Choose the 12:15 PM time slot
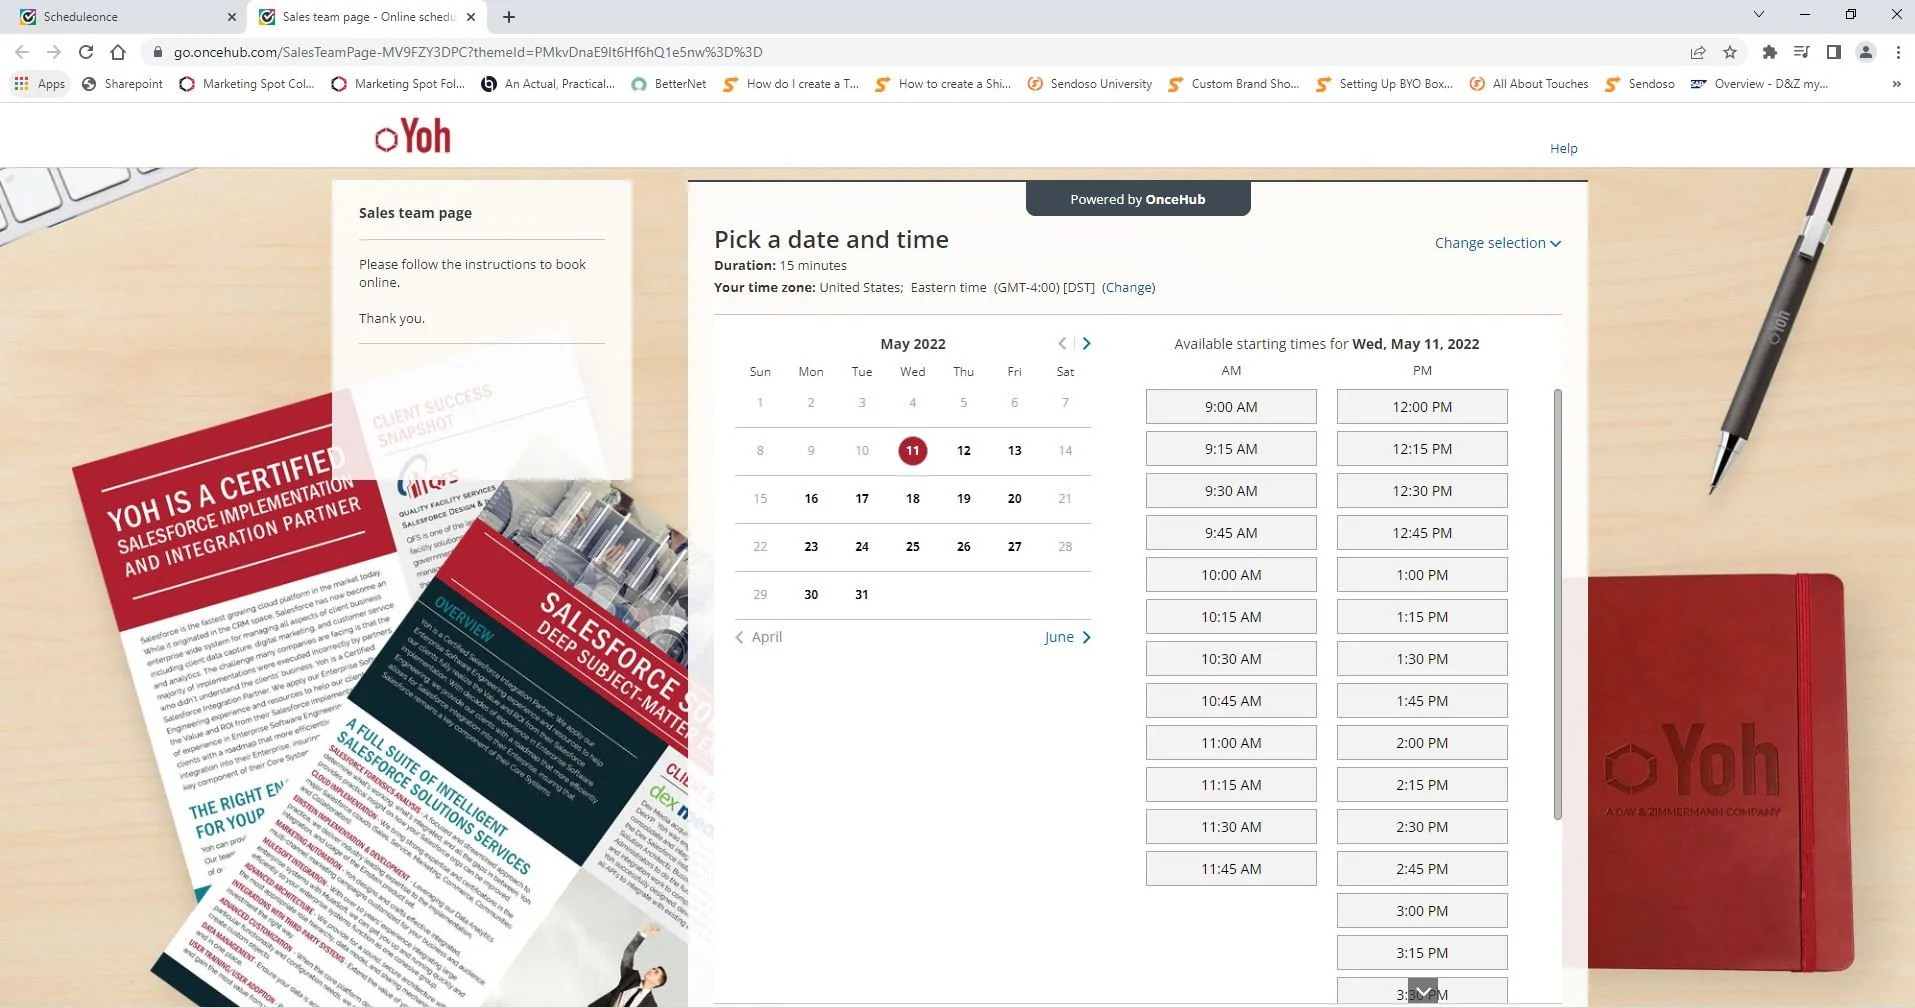1915x1008 pixels. click(x=1422, y=449)
